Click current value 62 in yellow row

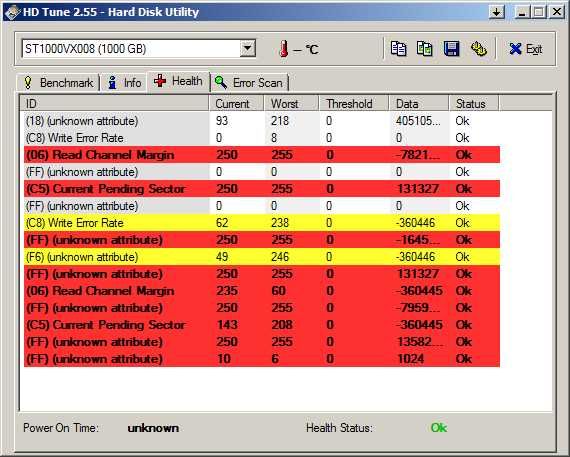point(222,223)
